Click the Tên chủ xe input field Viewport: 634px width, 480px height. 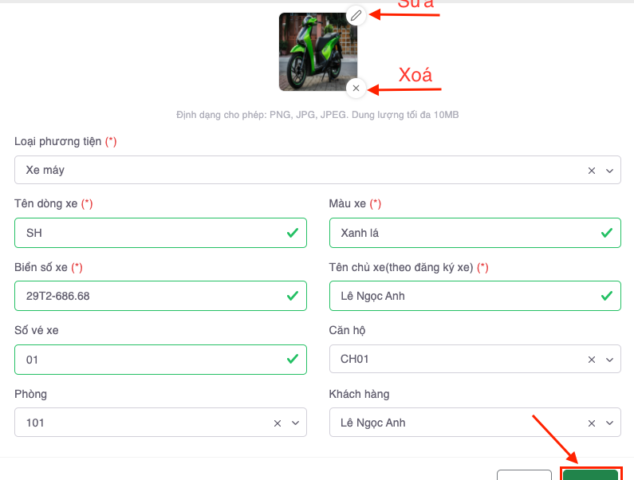pyautogui.click(x=462, y=296)
